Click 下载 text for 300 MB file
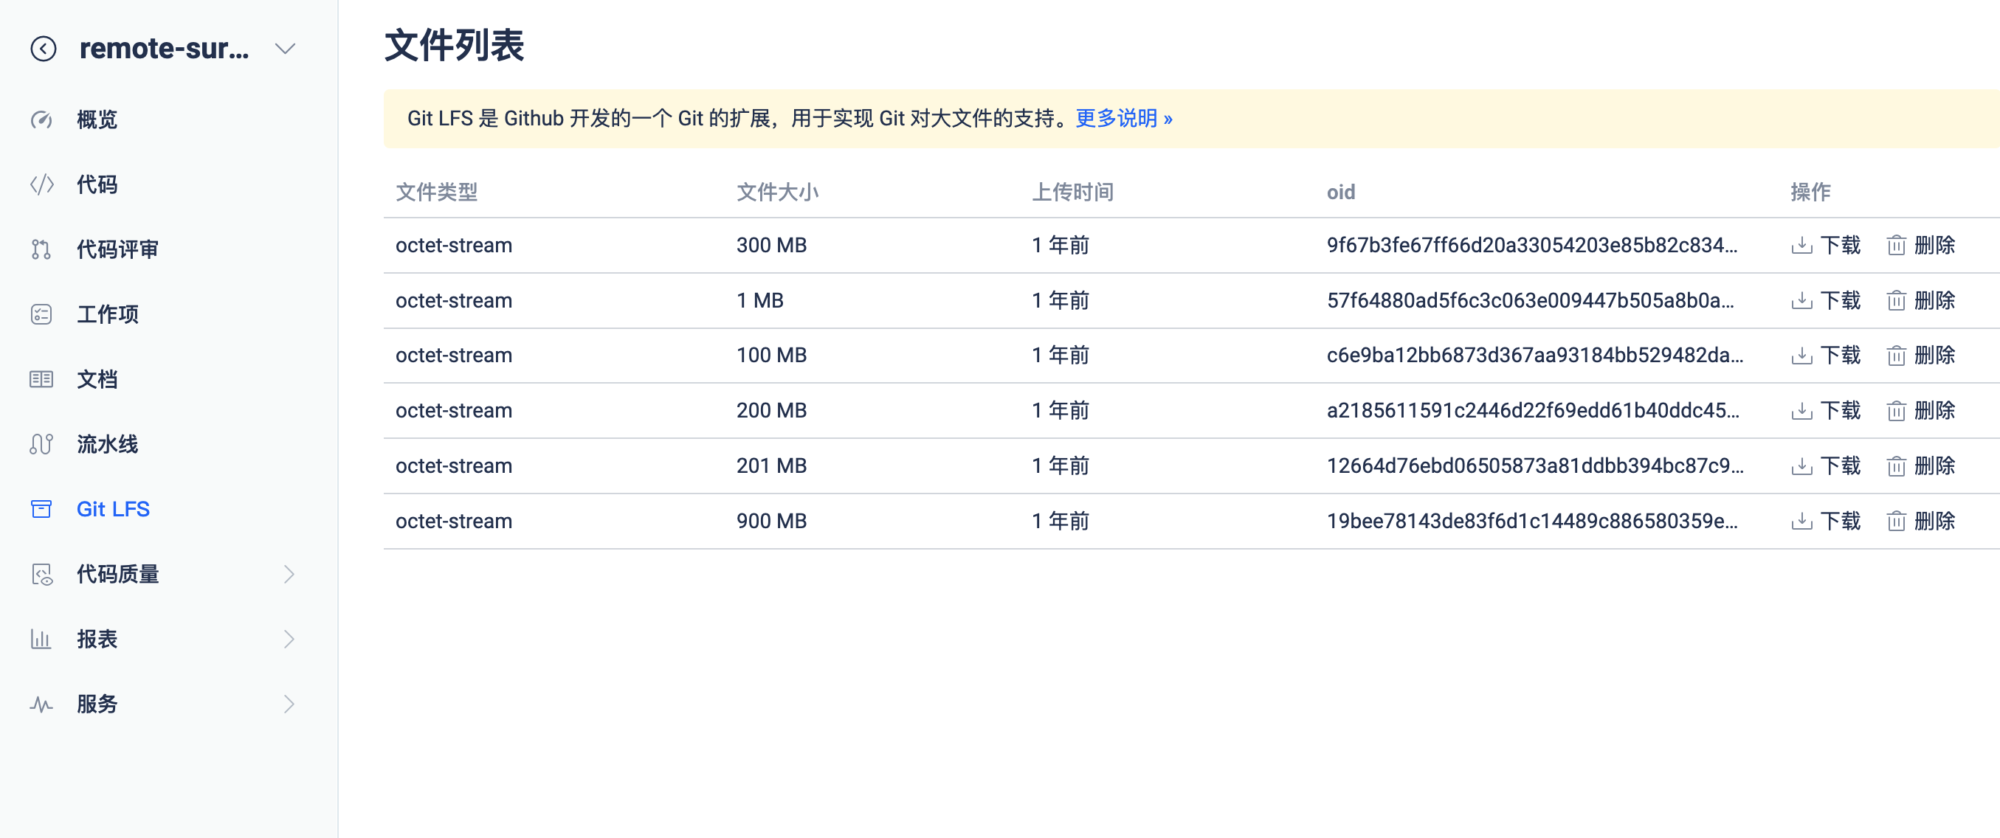 click(x=1840, y=246)
